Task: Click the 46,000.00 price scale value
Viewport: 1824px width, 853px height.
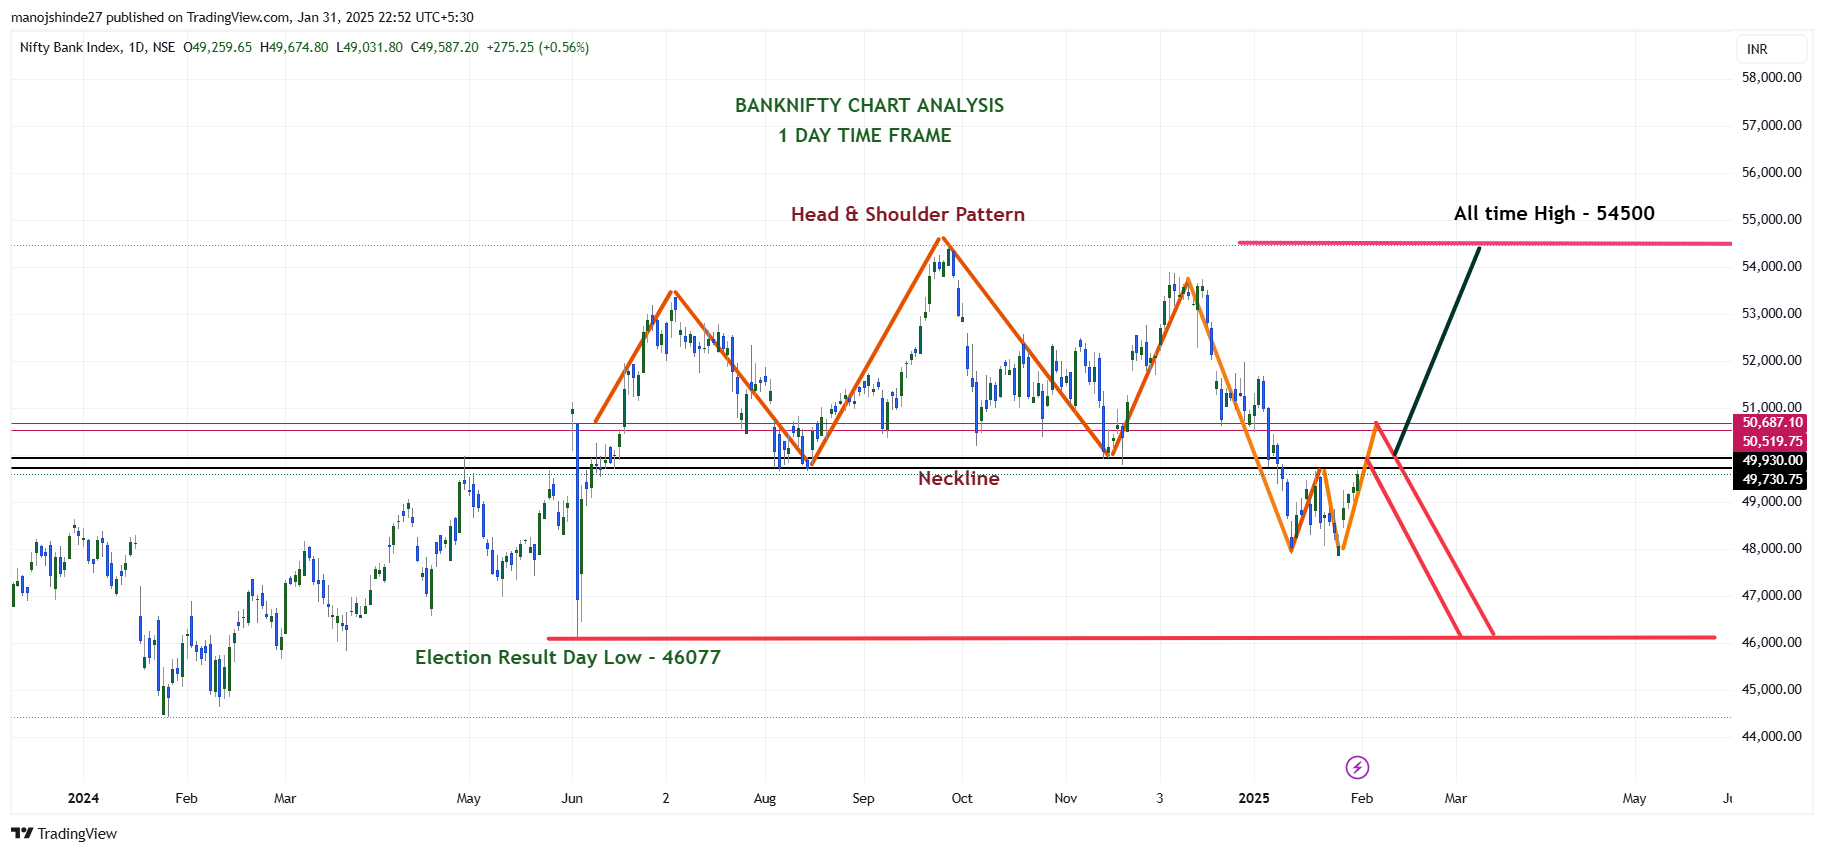Action: click(1772, 642)
